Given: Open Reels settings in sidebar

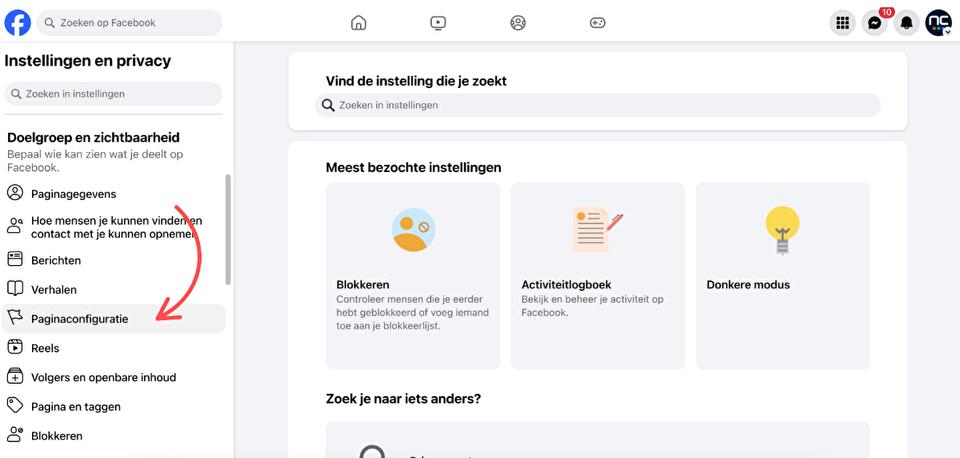Looking at the screenshot, I should click(x=45, y=348).
